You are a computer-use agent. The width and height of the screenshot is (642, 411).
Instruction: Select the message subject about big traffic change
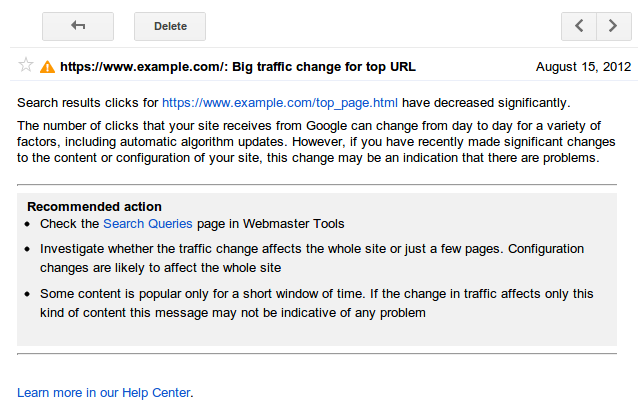point(238,67)
